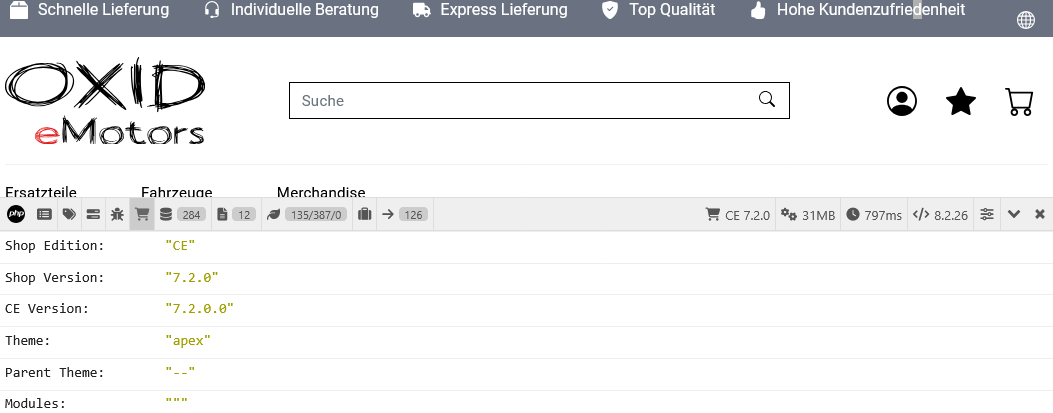Open debug bar settings sliders icon
The width and height of the screenshot is (1053, 413).
987,214
